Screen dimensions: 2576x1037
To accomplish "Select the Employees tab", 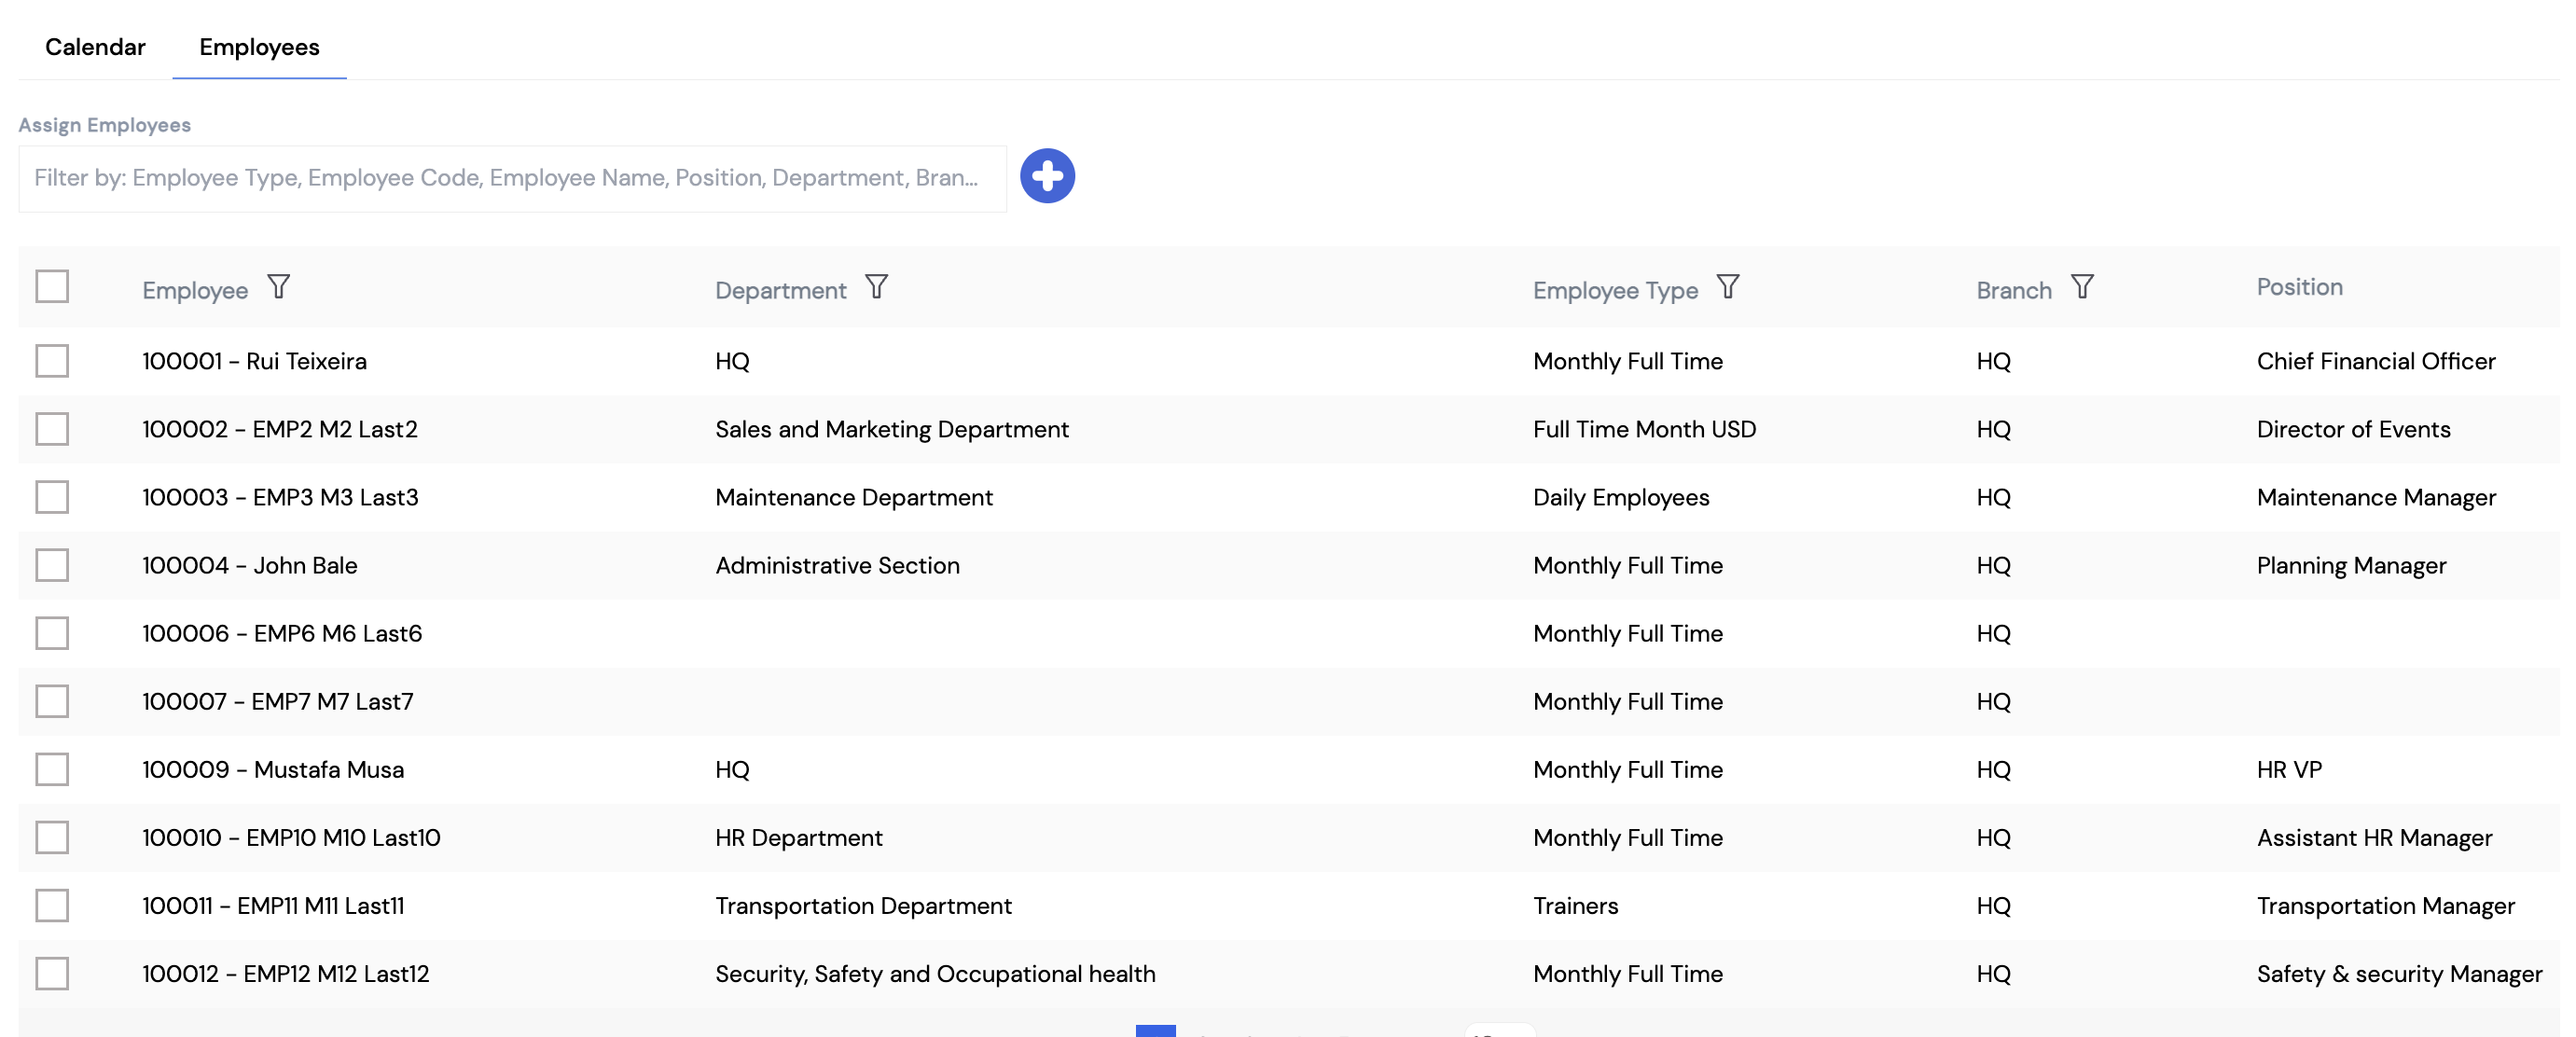I will 259,47.
